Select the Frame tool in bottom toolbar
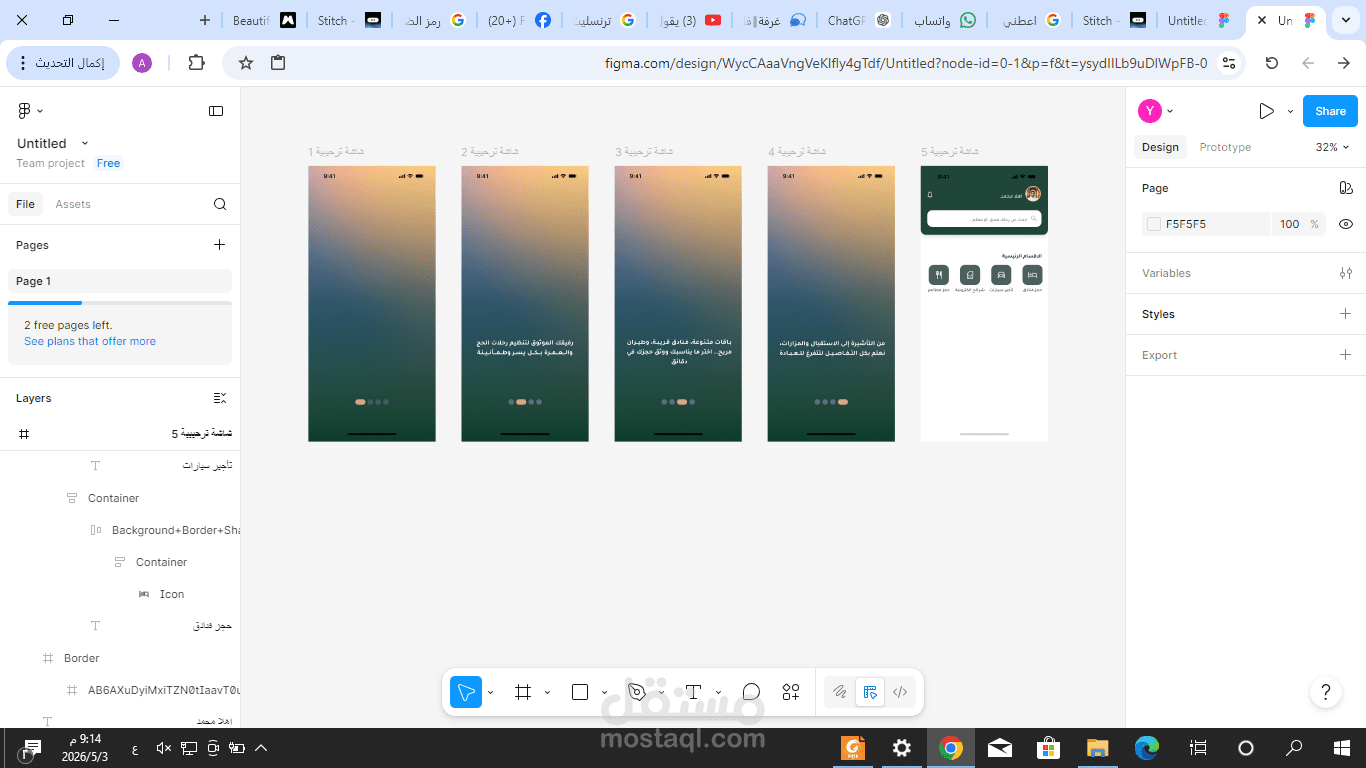 (x=523, y=692)
